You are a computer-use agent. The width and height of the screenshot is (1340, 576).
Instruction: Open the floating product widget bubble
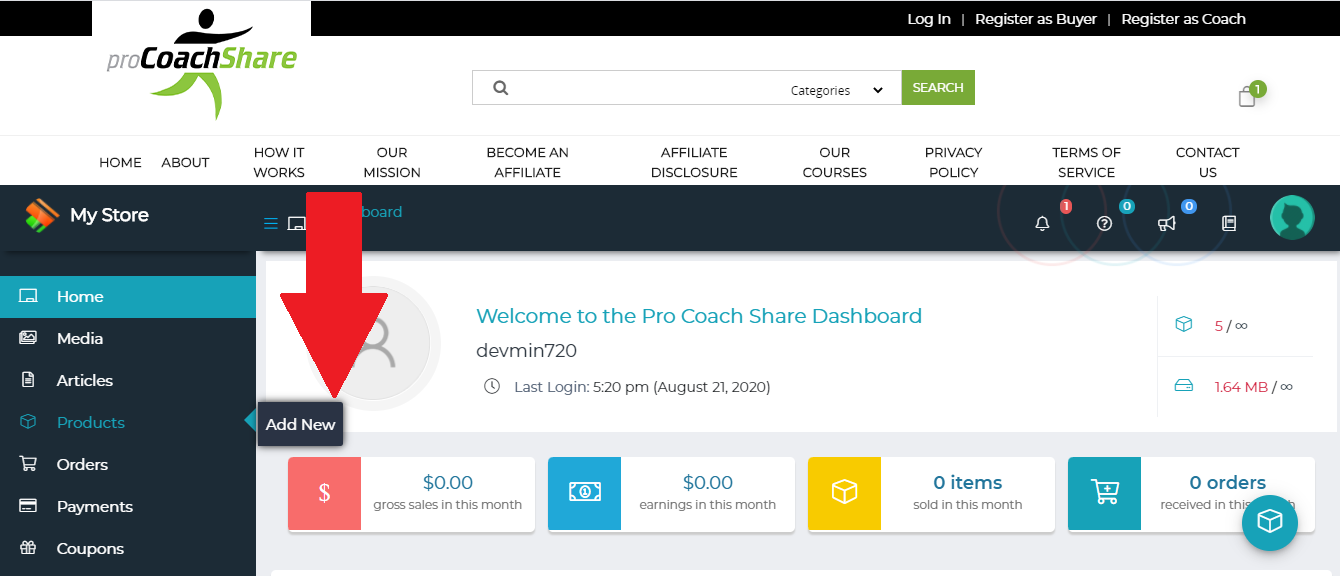tap(1269, 523)
